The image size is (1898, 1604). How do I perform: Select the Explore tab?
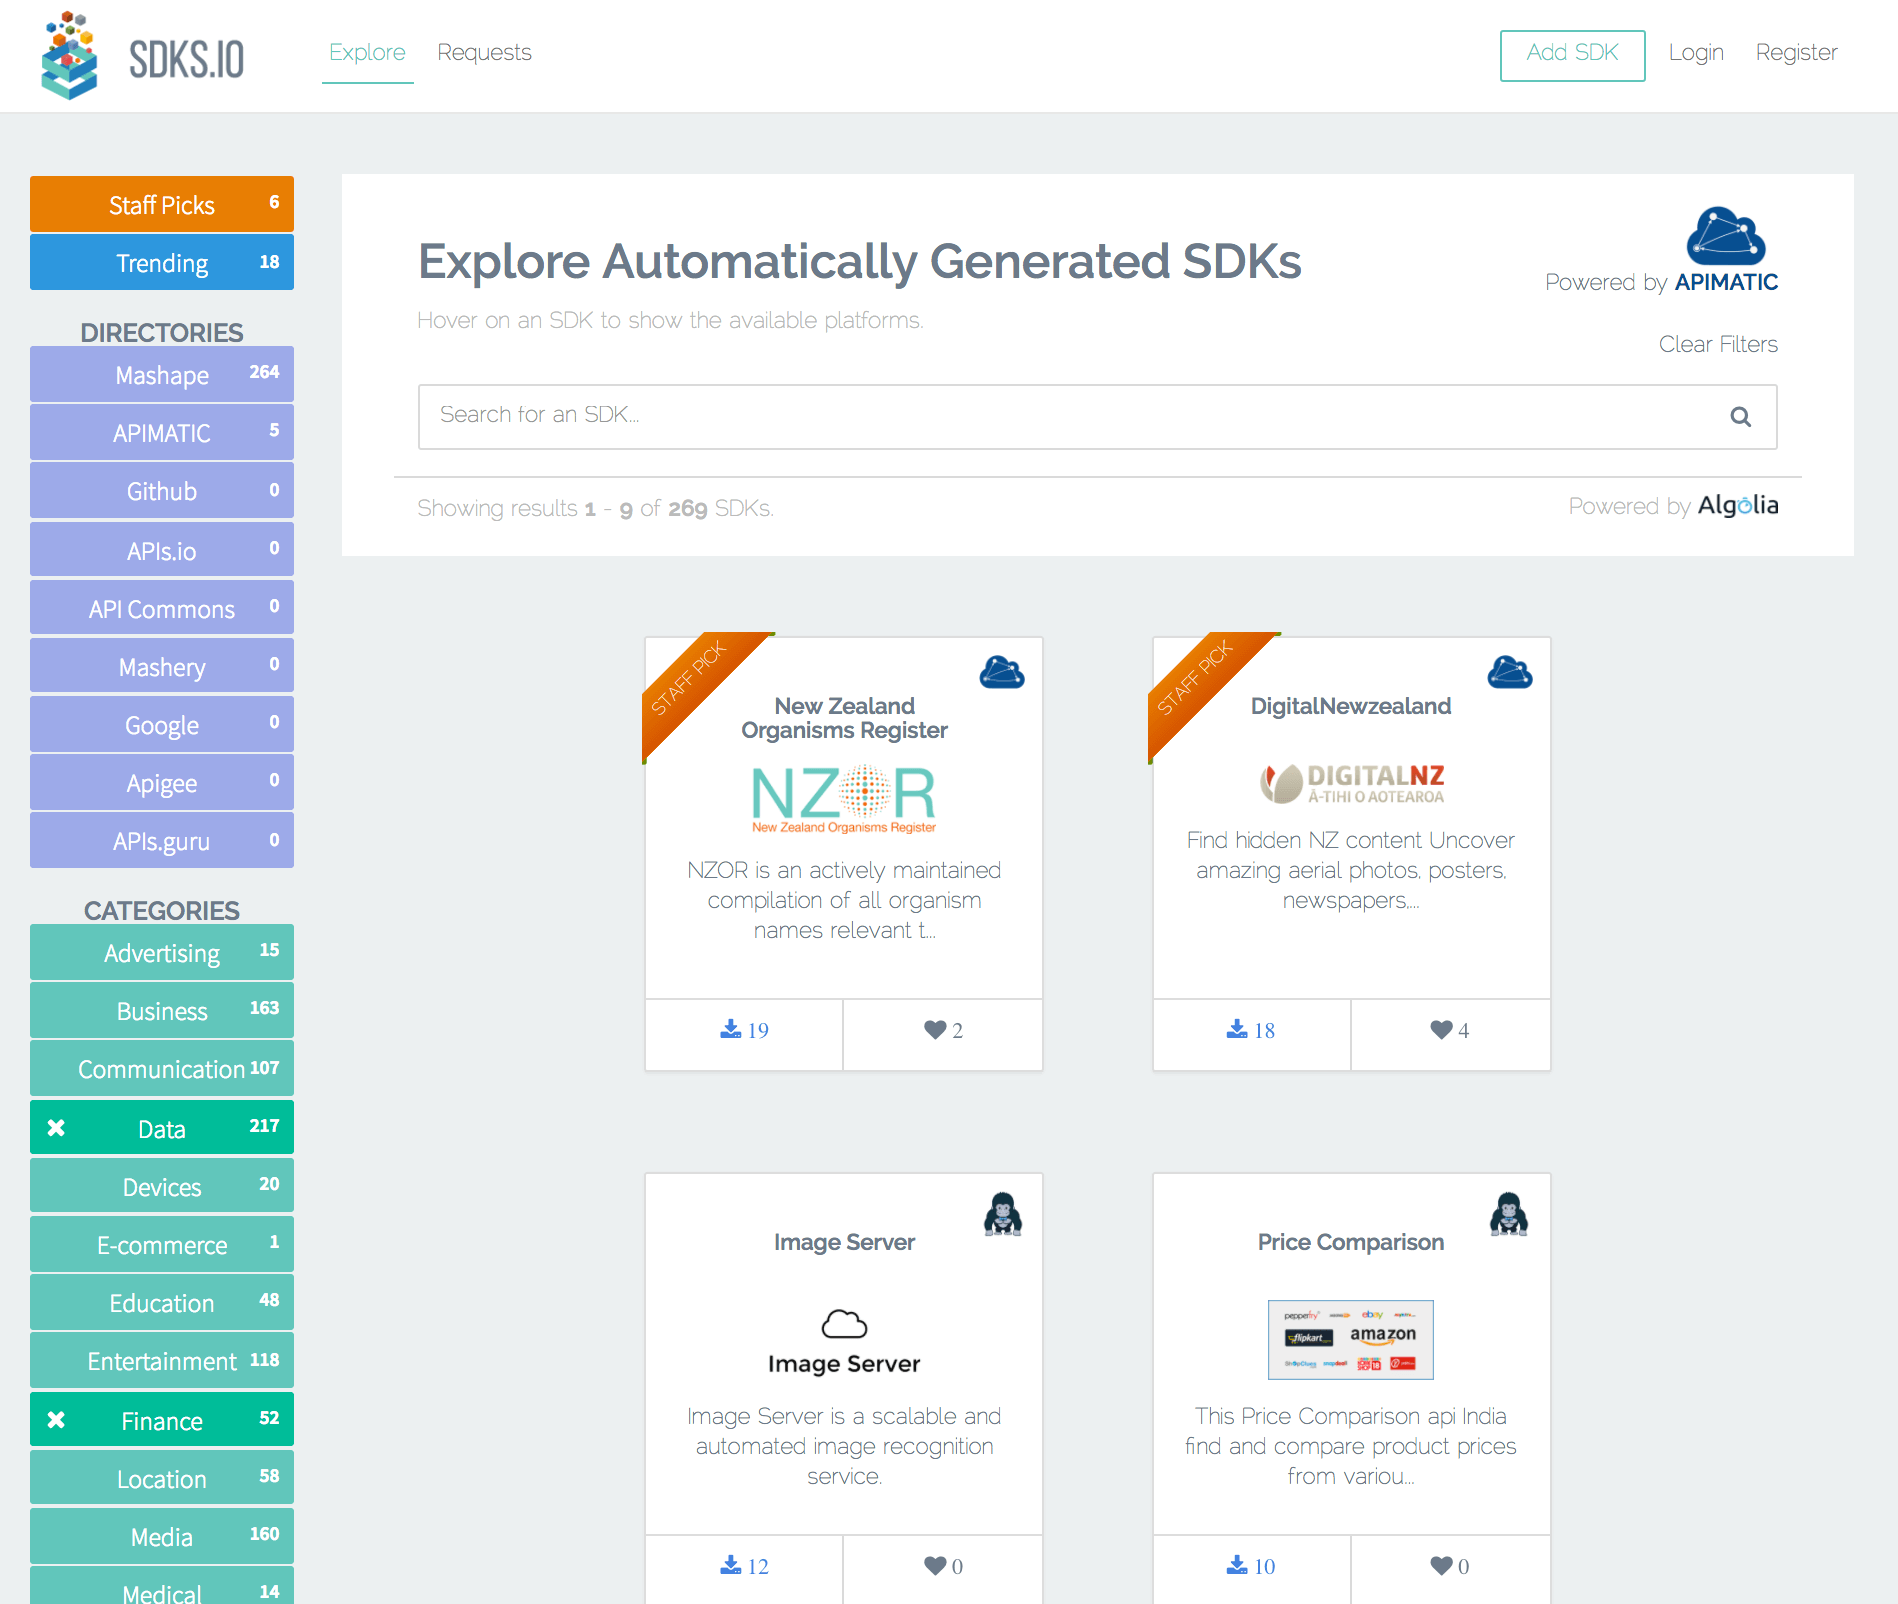[367, 52]
